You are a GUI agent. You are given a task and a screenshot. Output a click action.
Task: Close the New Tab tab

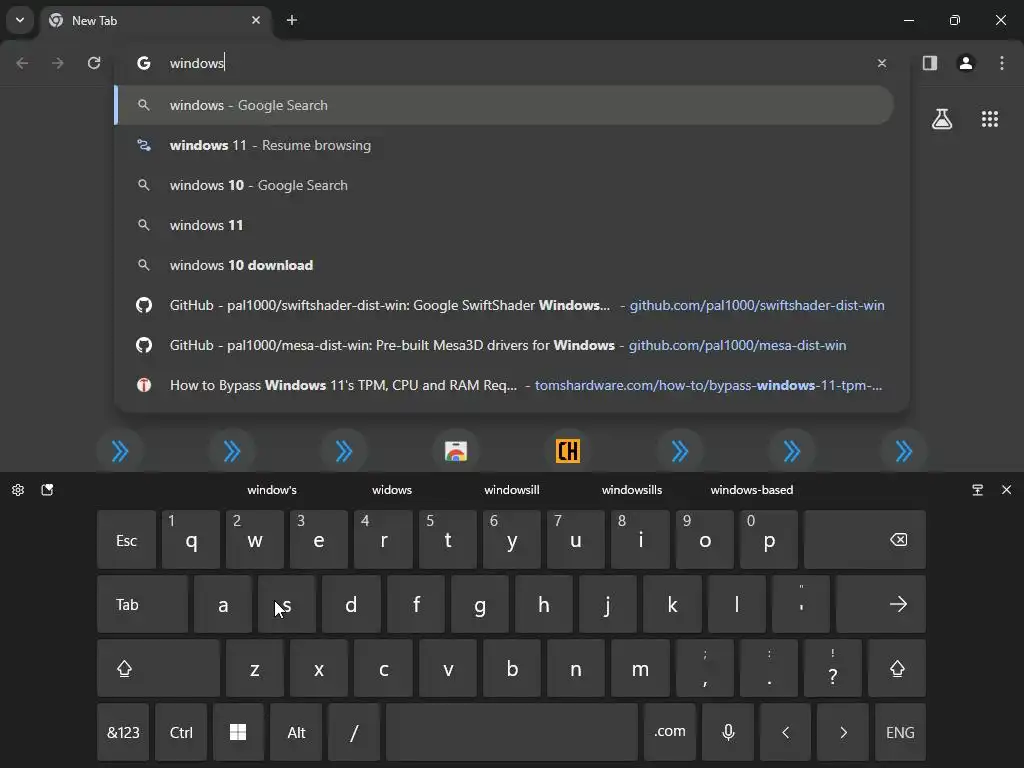pos(256,20)
